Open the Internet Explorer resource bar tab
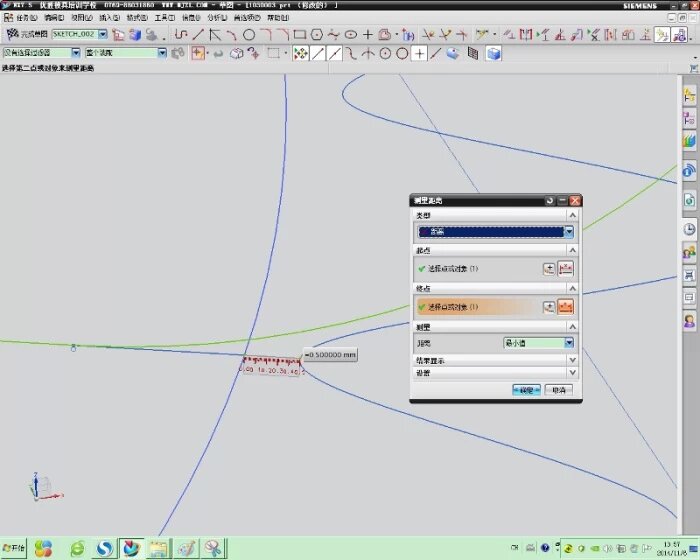700x560 pixels. [689, 200]
